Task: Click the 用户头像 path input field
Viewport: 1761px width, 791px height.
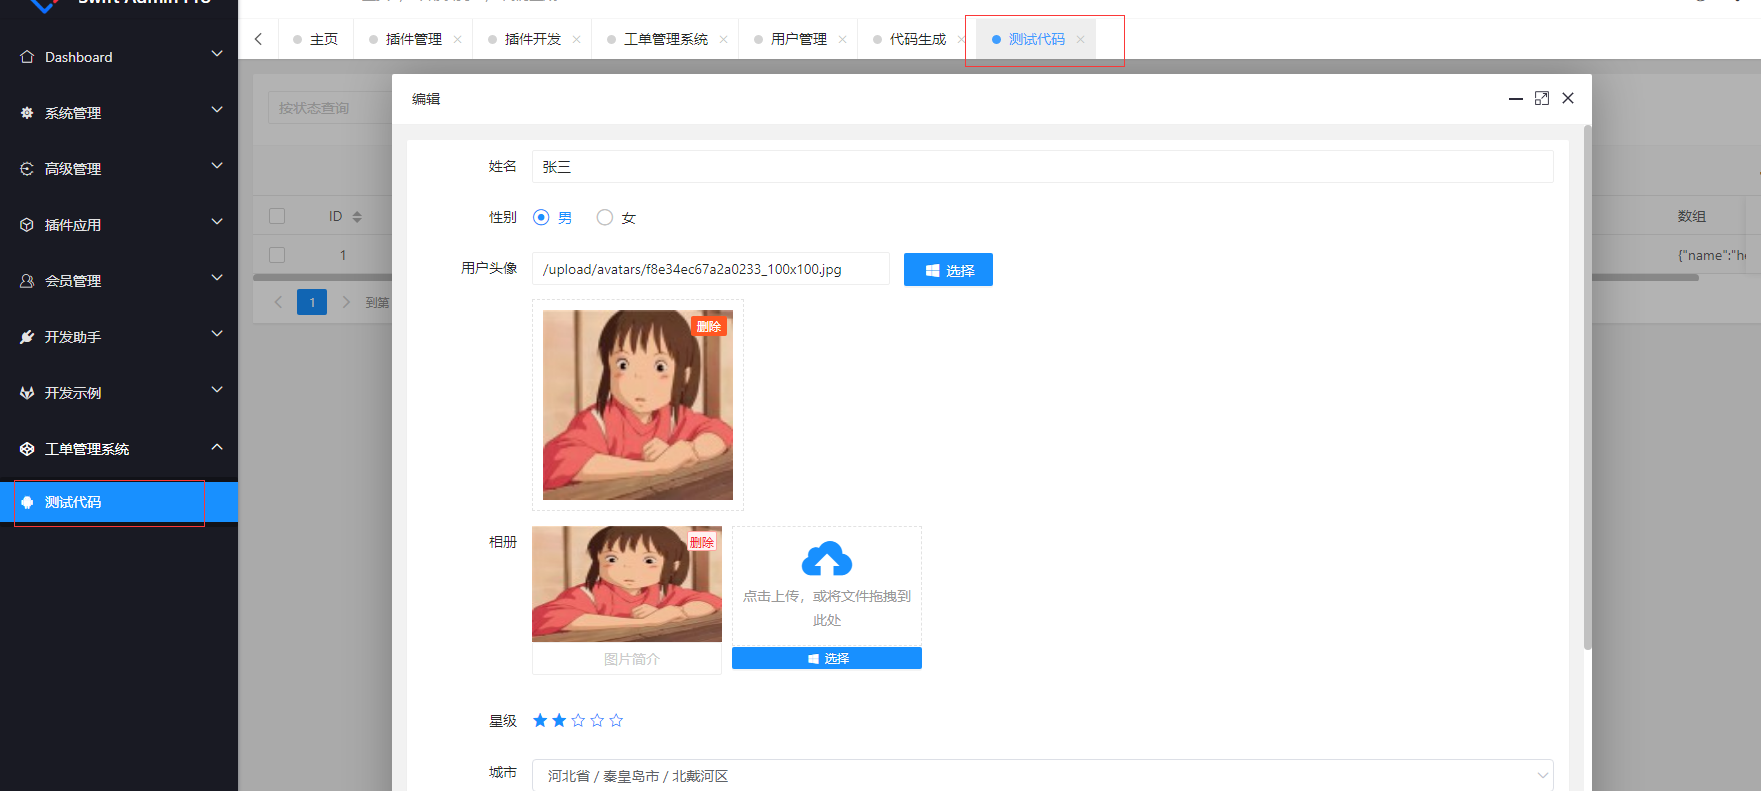Action: click(711, 269)
